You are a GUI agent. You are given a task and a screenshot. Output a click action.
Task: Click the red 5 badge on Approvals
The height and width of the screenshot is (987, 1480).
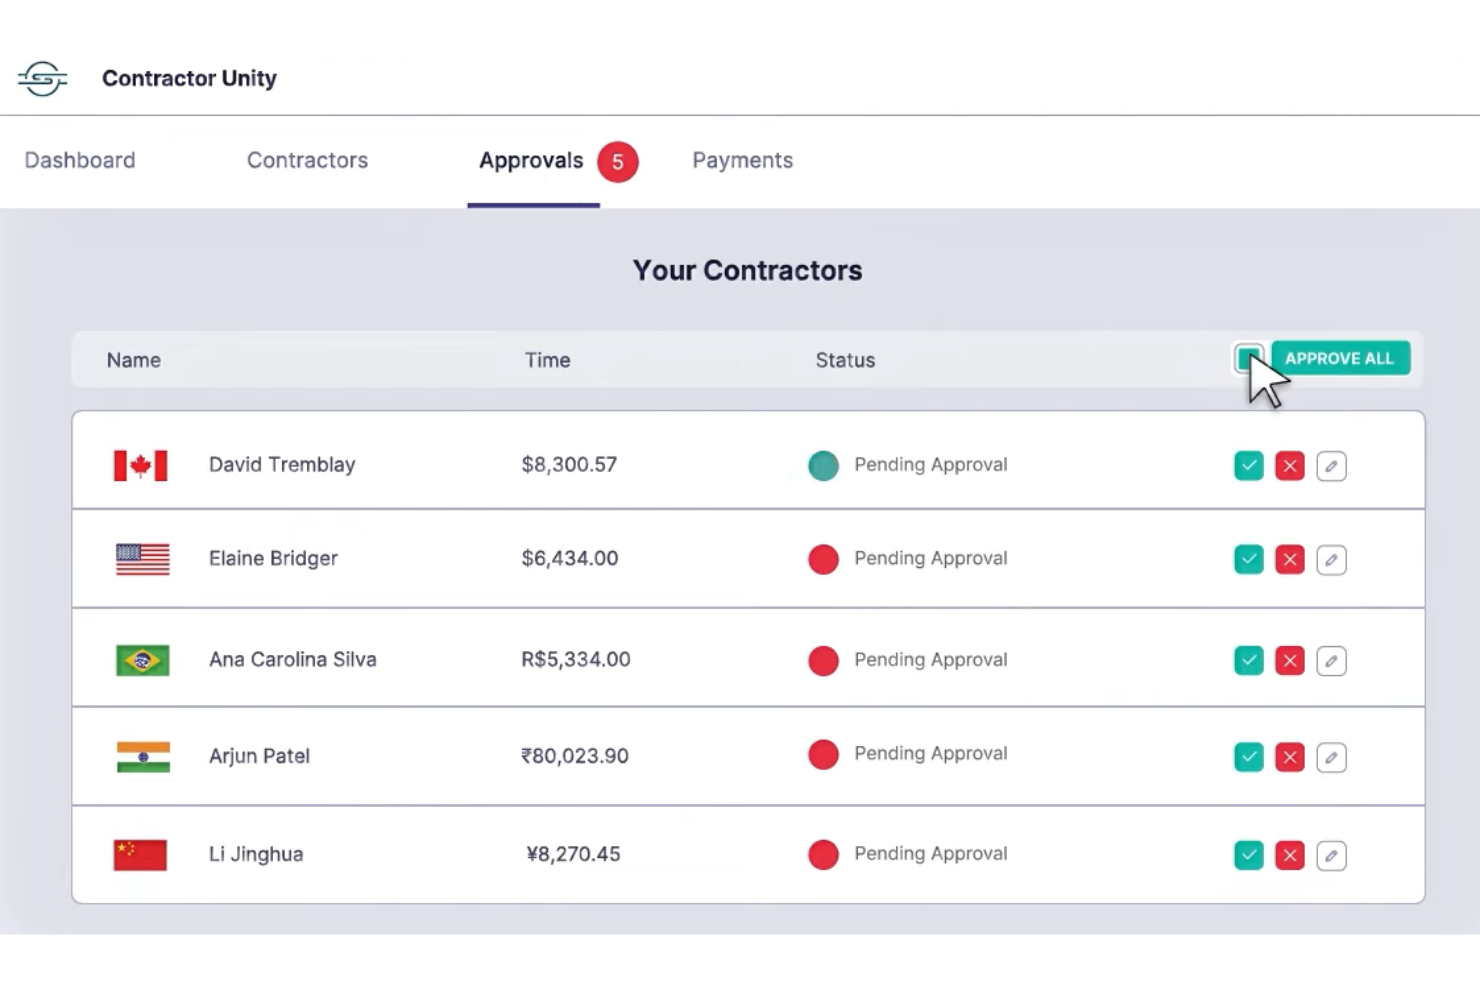(618, 162)
